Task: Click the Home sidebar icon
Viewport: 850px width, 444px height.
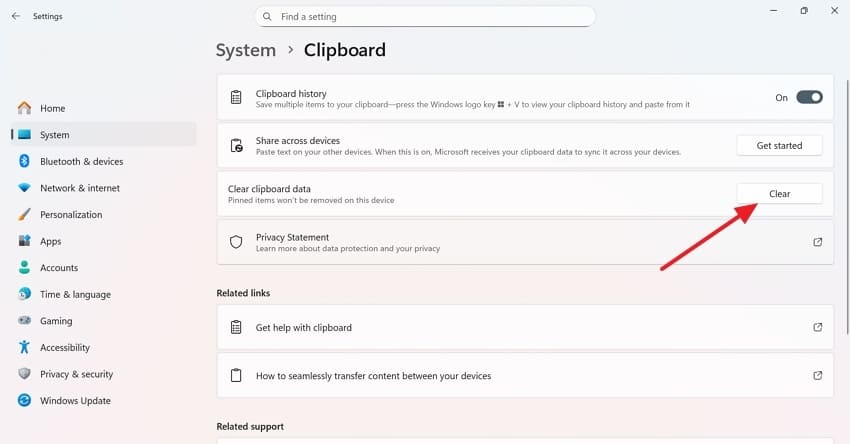Action: pyautogui.click(x=24, y=108)
